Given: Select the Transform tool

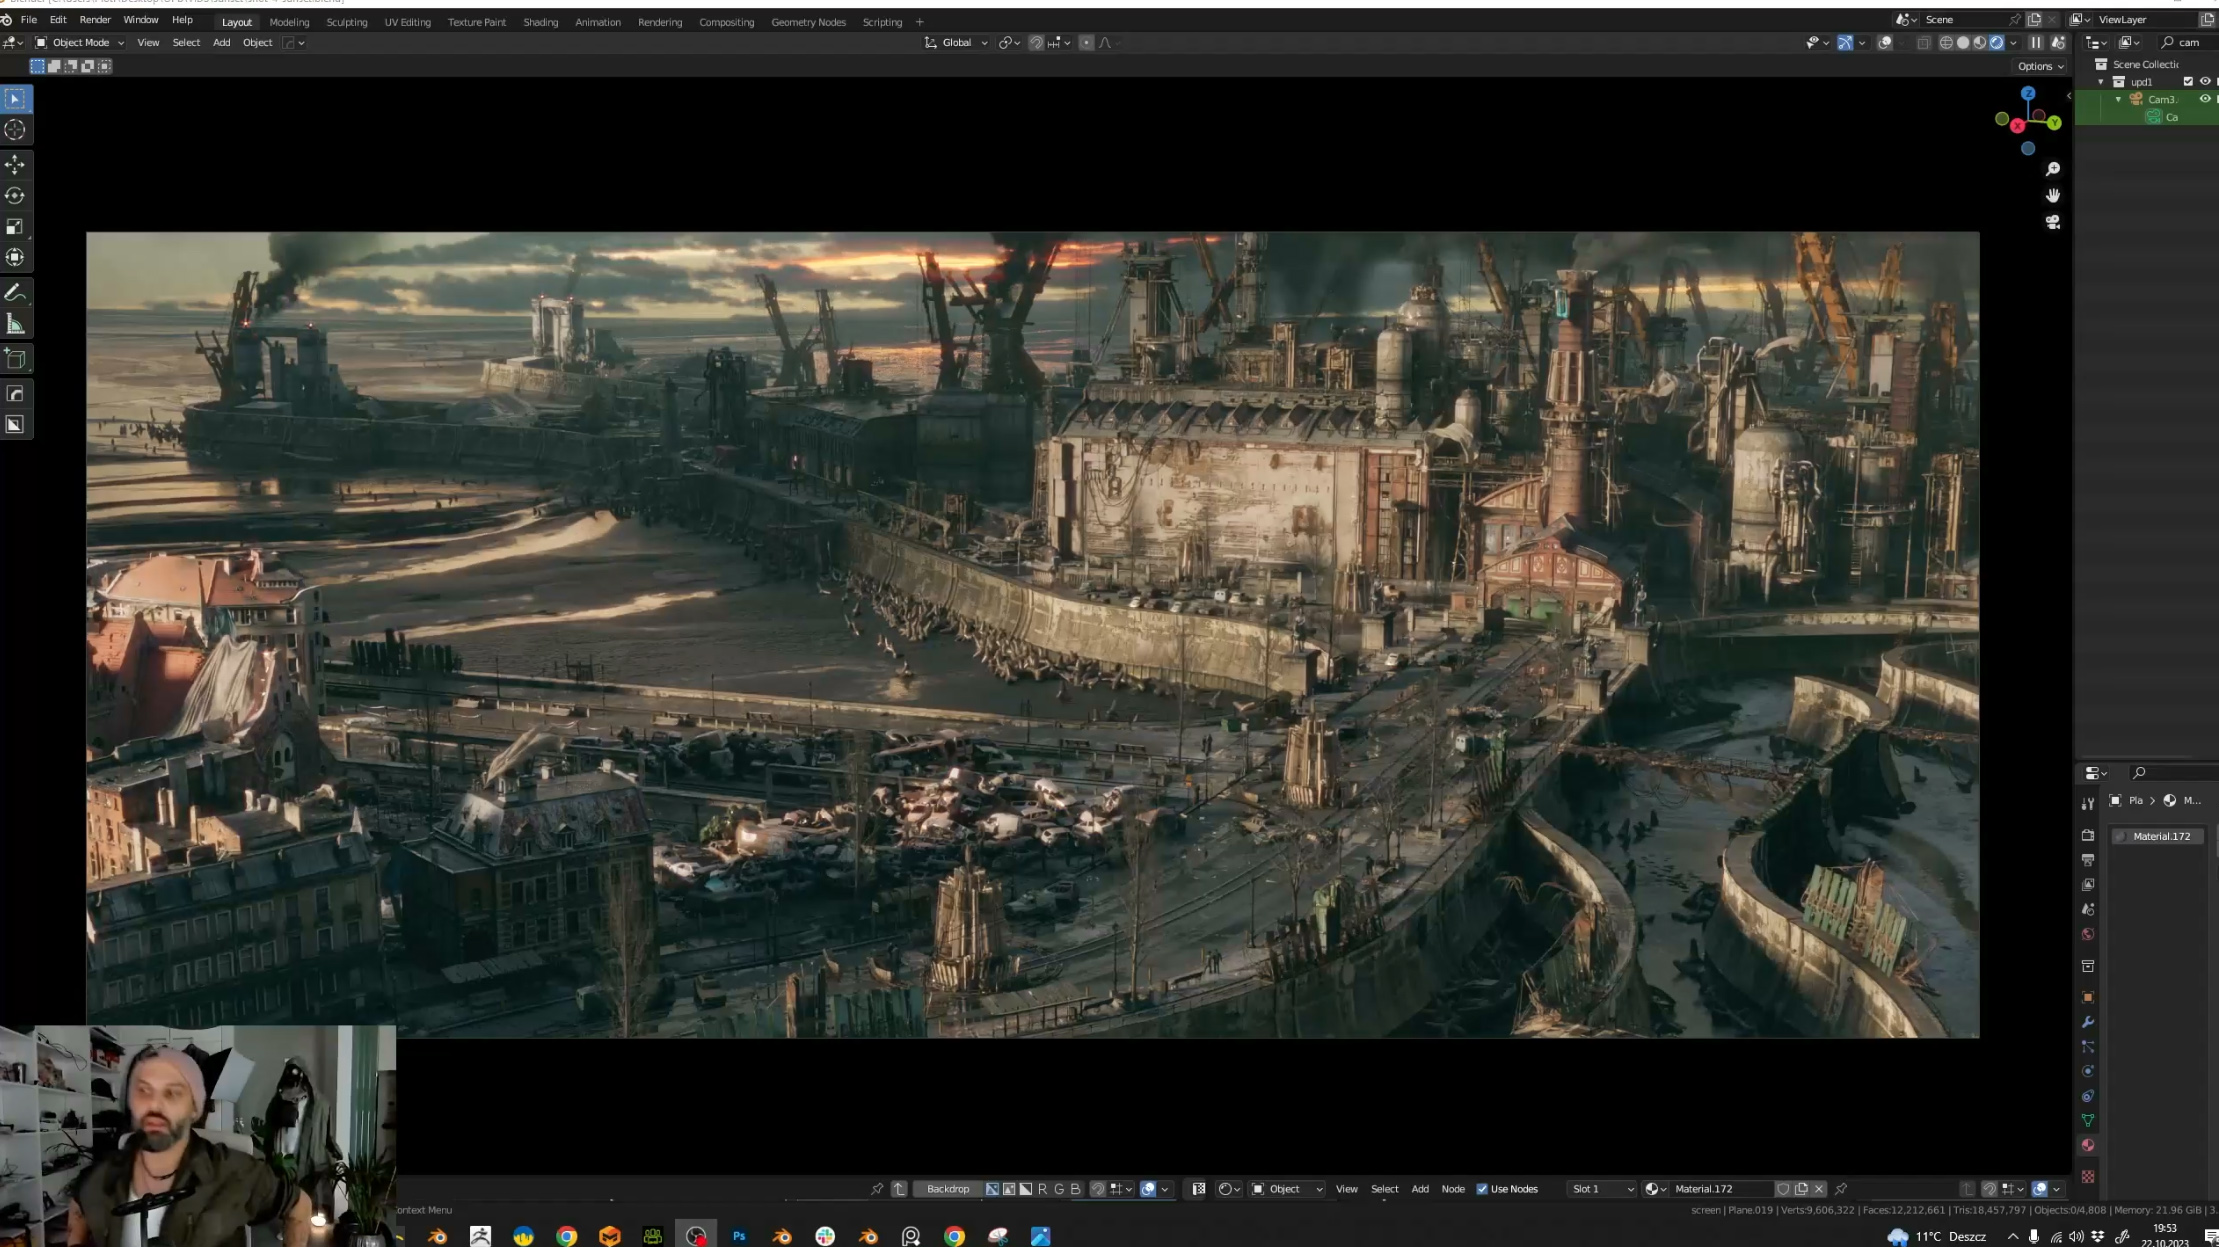Looking at the screenshot, I should (15, 257).
